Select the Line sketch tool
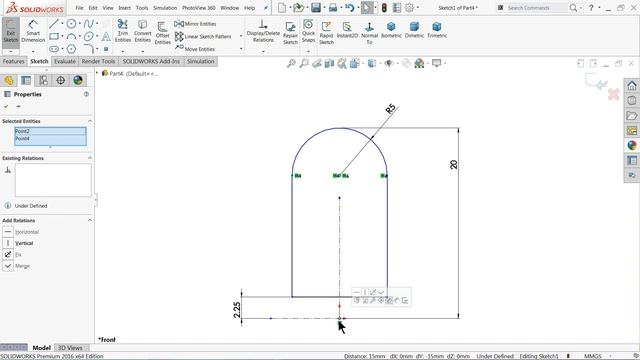 (53, 24)
